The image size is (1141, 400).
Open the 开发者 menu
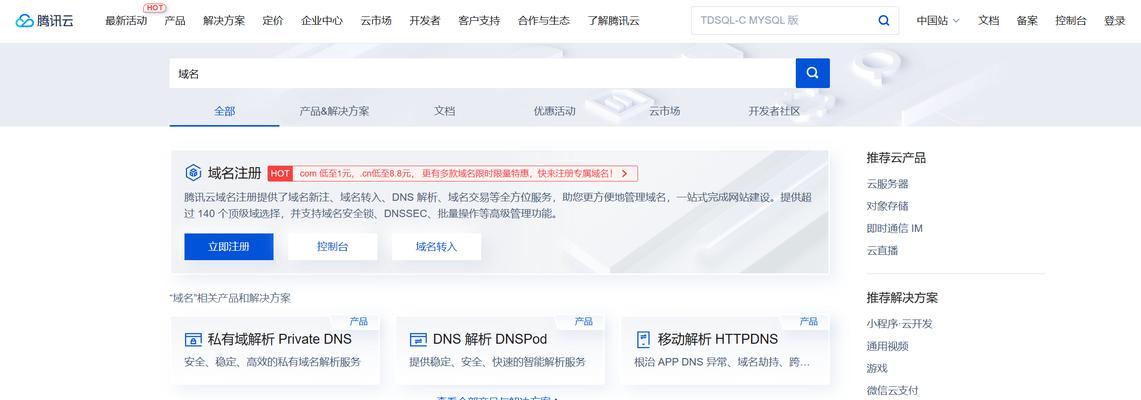pyautogui.click(x=425, y=20)
